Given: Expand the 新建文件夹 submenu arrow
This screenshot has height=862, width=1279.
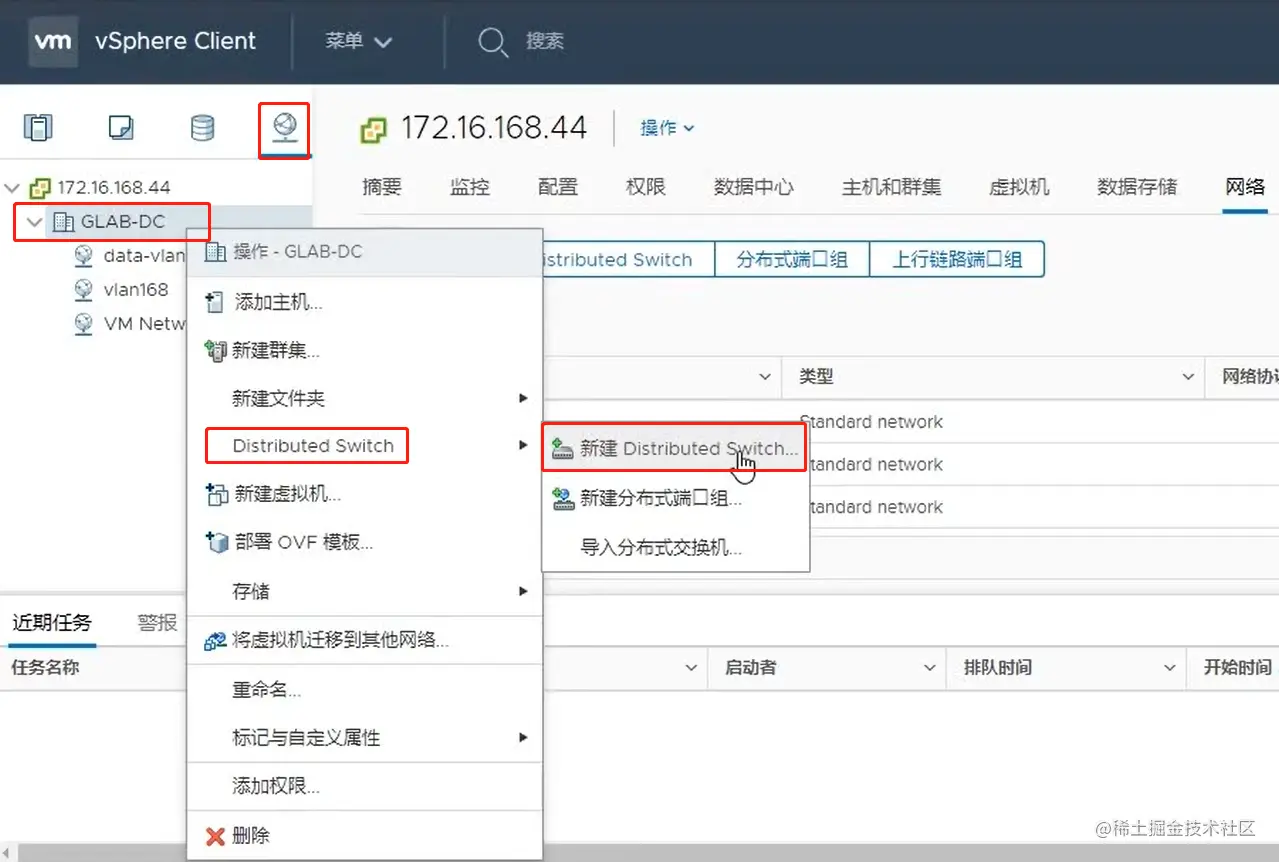Looking at the screenshot, I should (523, 398).
